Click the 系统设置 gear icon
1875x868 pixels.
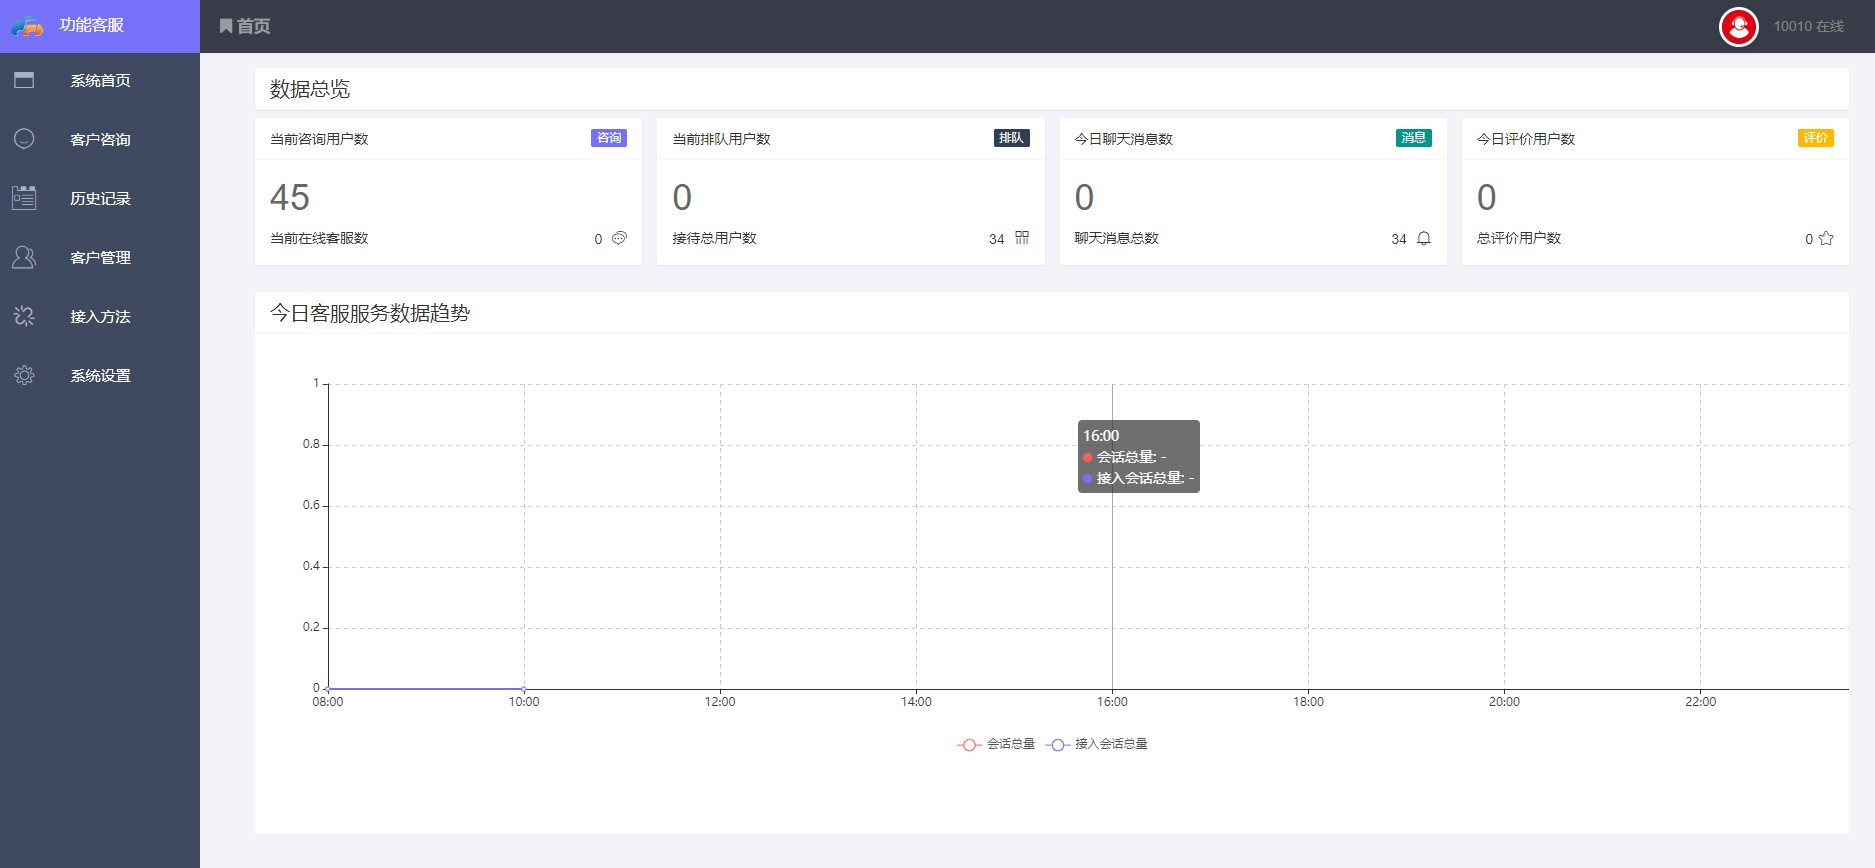click(x=24, y=375)
